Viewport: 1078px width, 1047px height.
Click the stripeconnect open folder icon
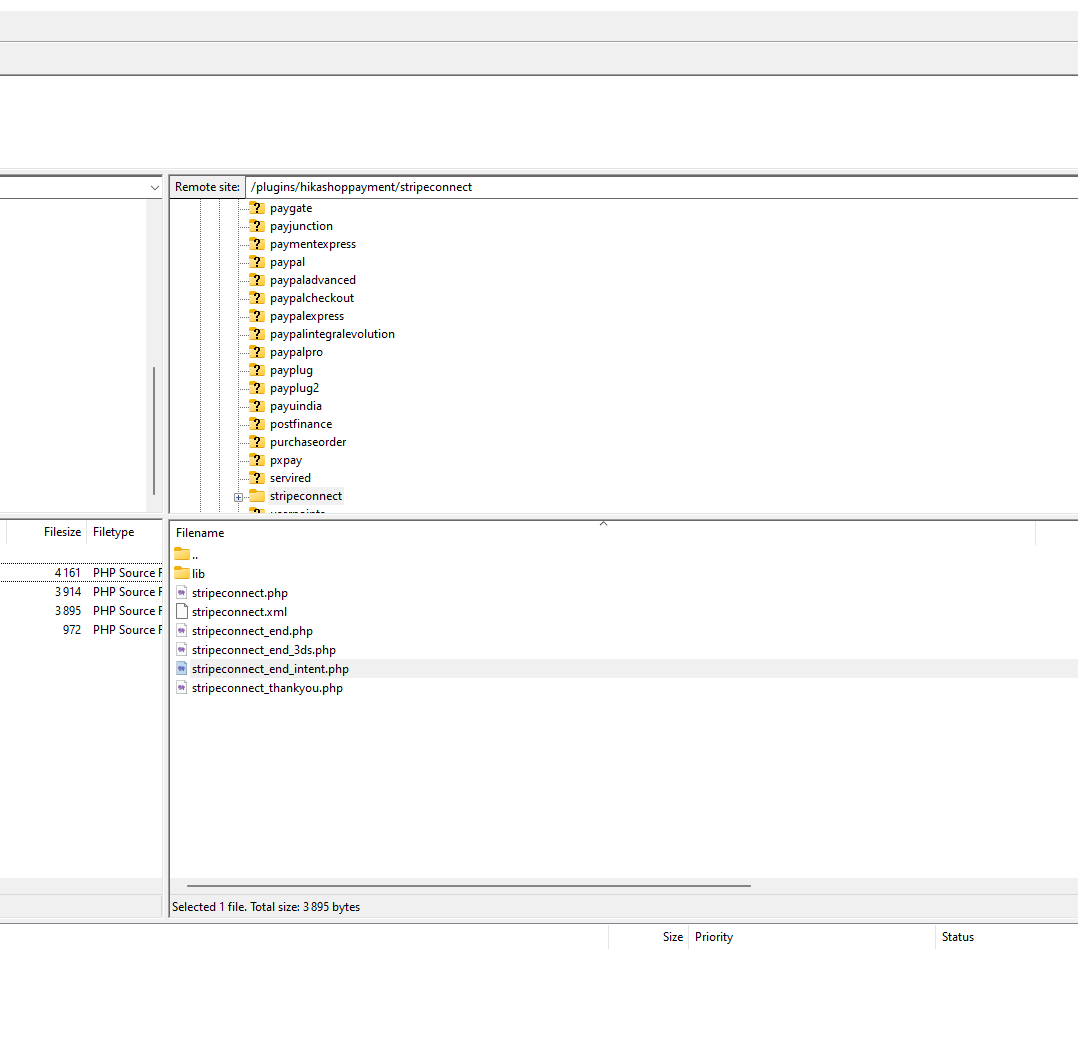pos(257,496)
